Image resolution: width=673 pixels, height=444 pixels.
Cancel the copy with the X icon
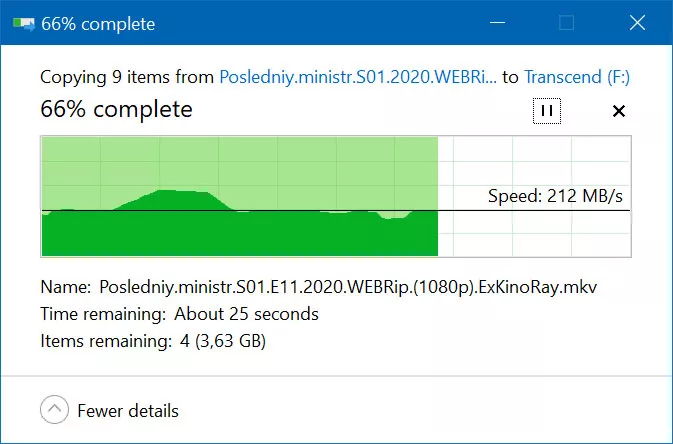point(618,111)
